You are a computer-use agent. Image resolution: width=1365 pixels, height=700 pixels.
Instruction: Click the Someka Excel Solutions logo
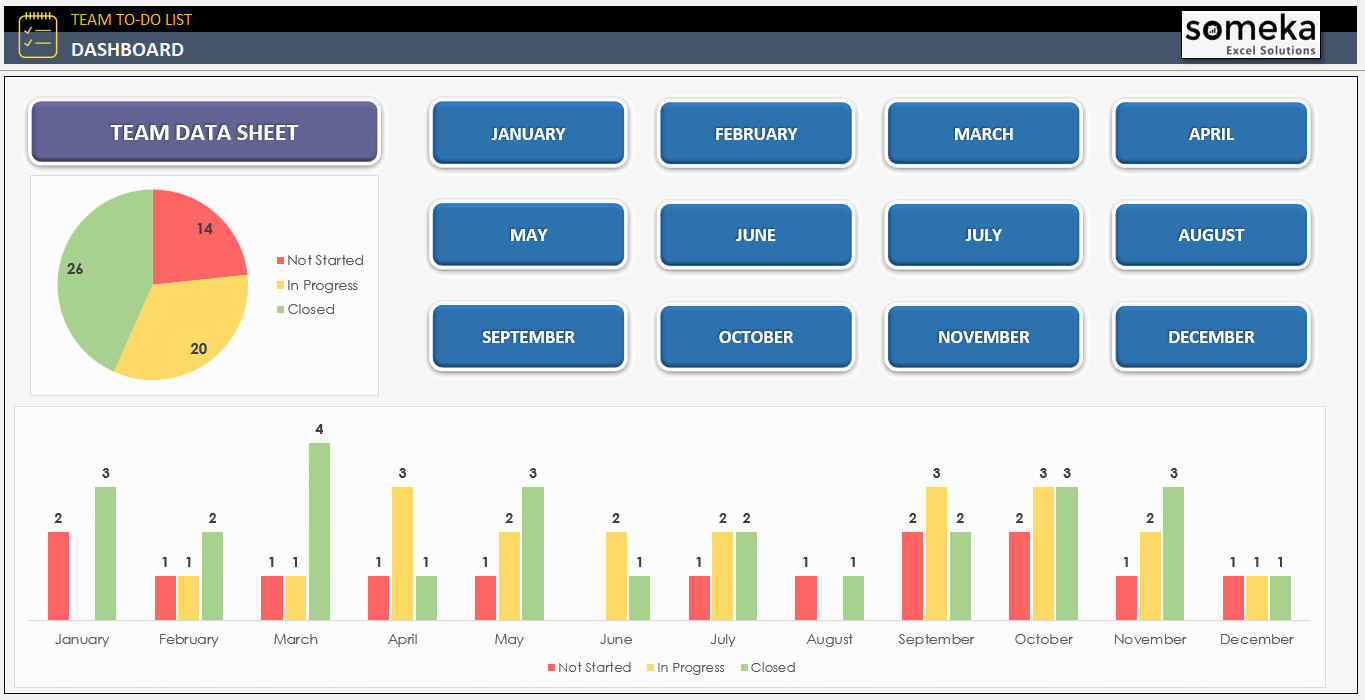(1250, 35)
